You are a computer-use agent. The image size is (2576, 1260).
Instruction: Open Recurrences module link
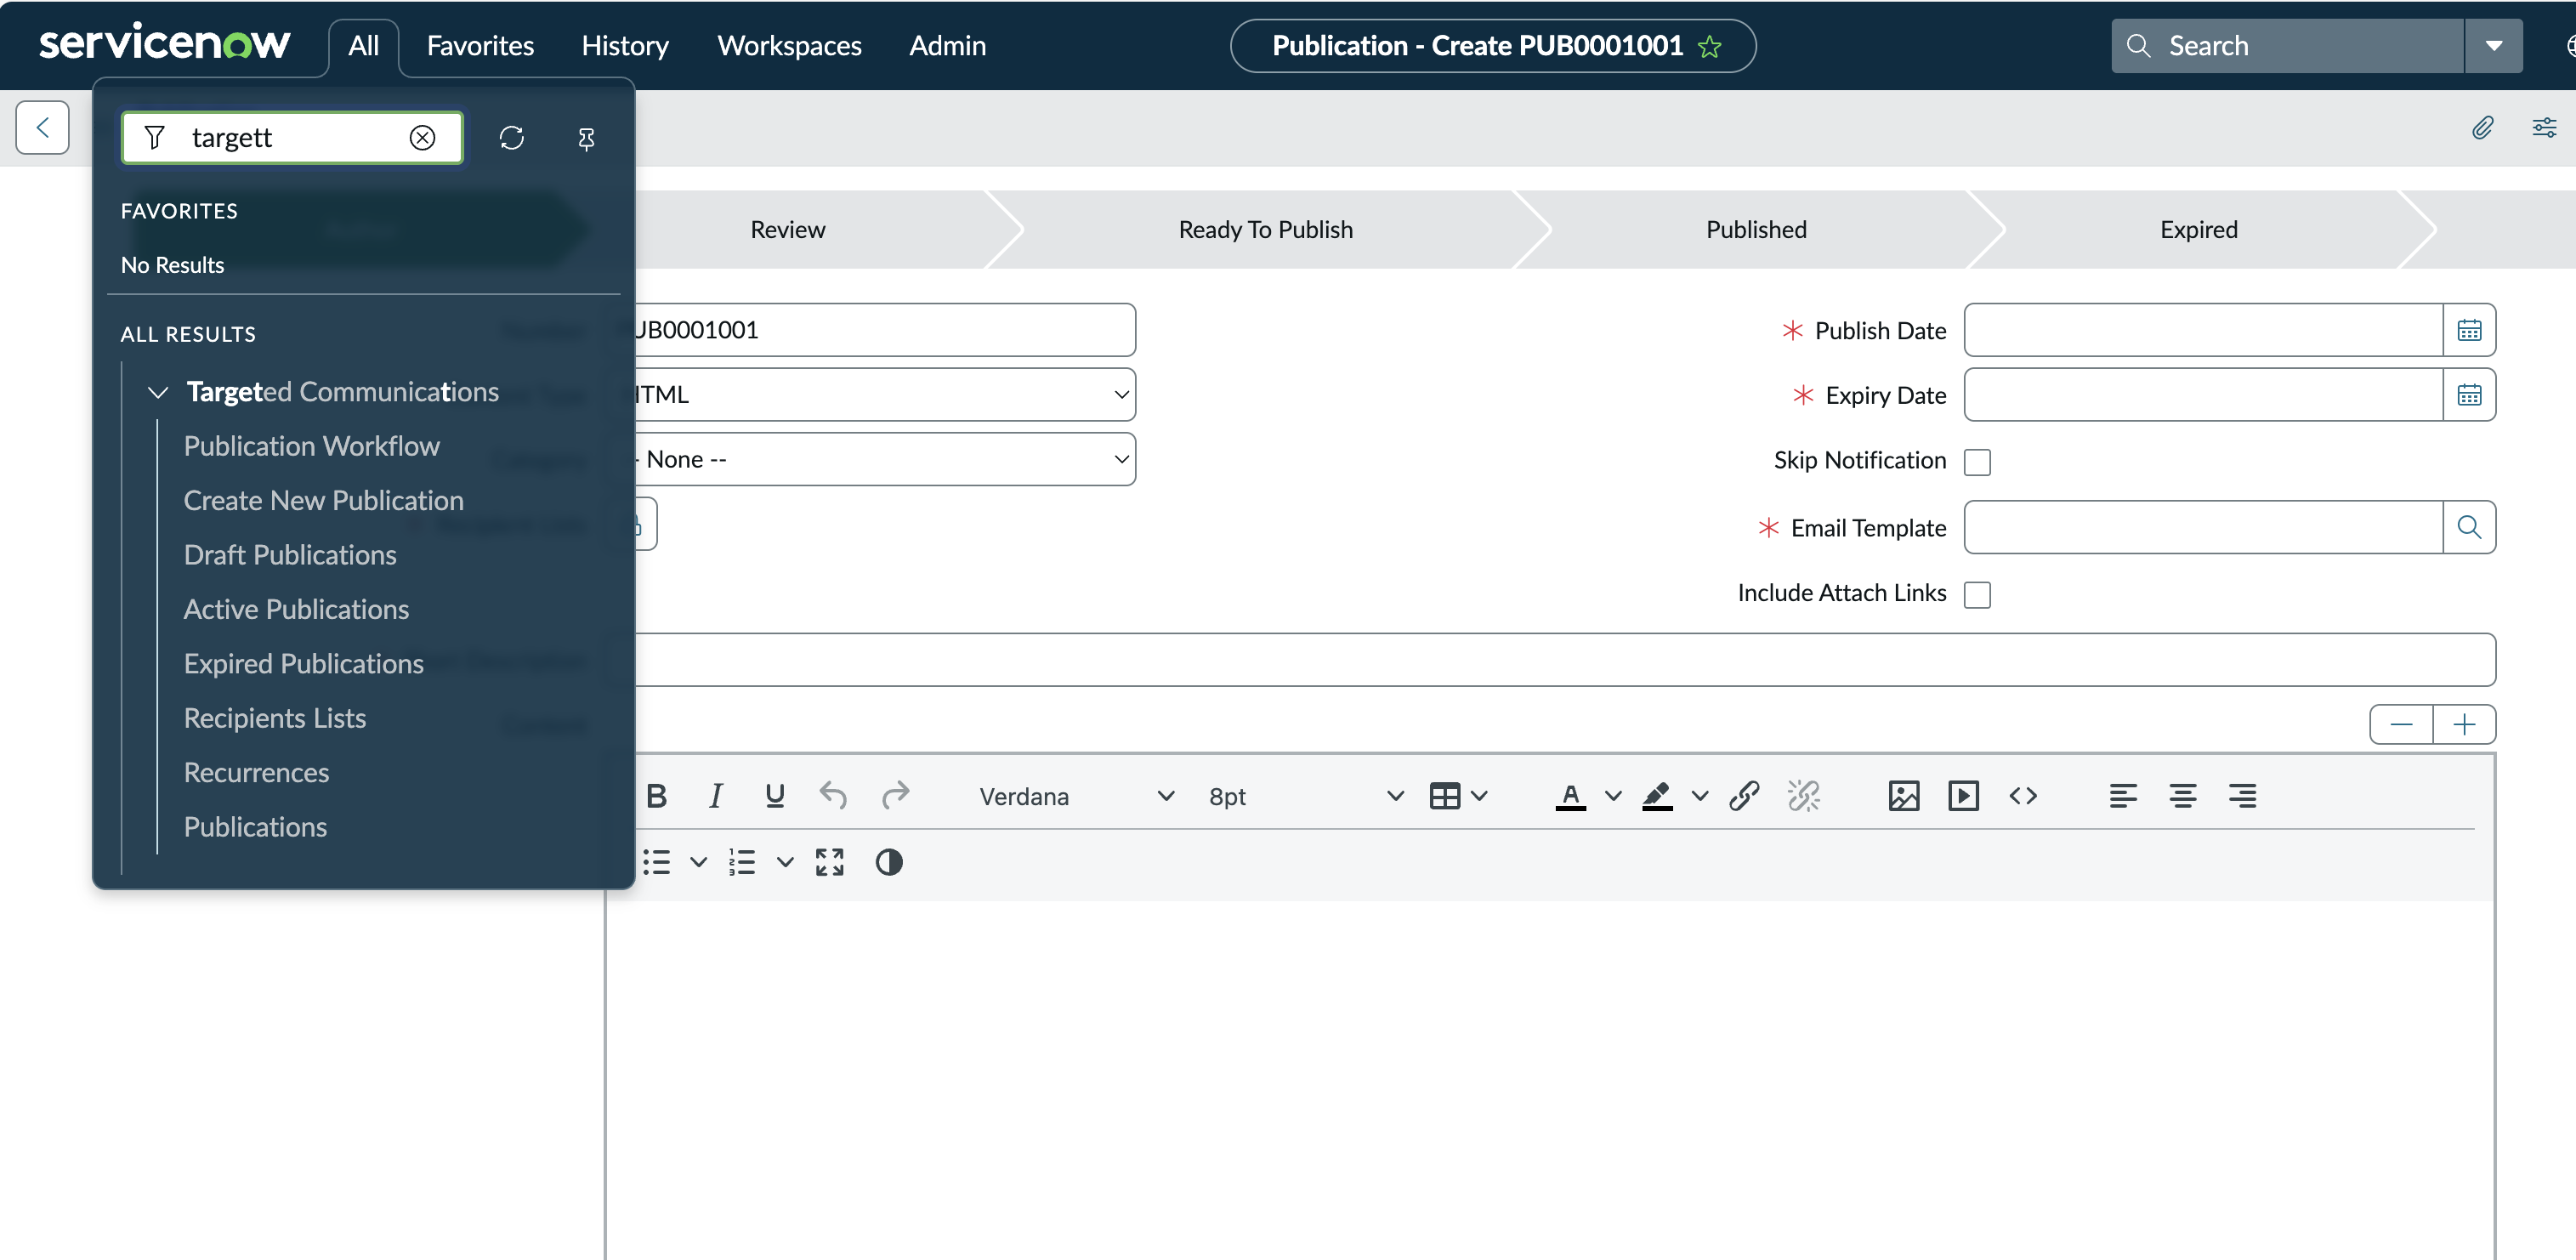click(x=256, y=773)
